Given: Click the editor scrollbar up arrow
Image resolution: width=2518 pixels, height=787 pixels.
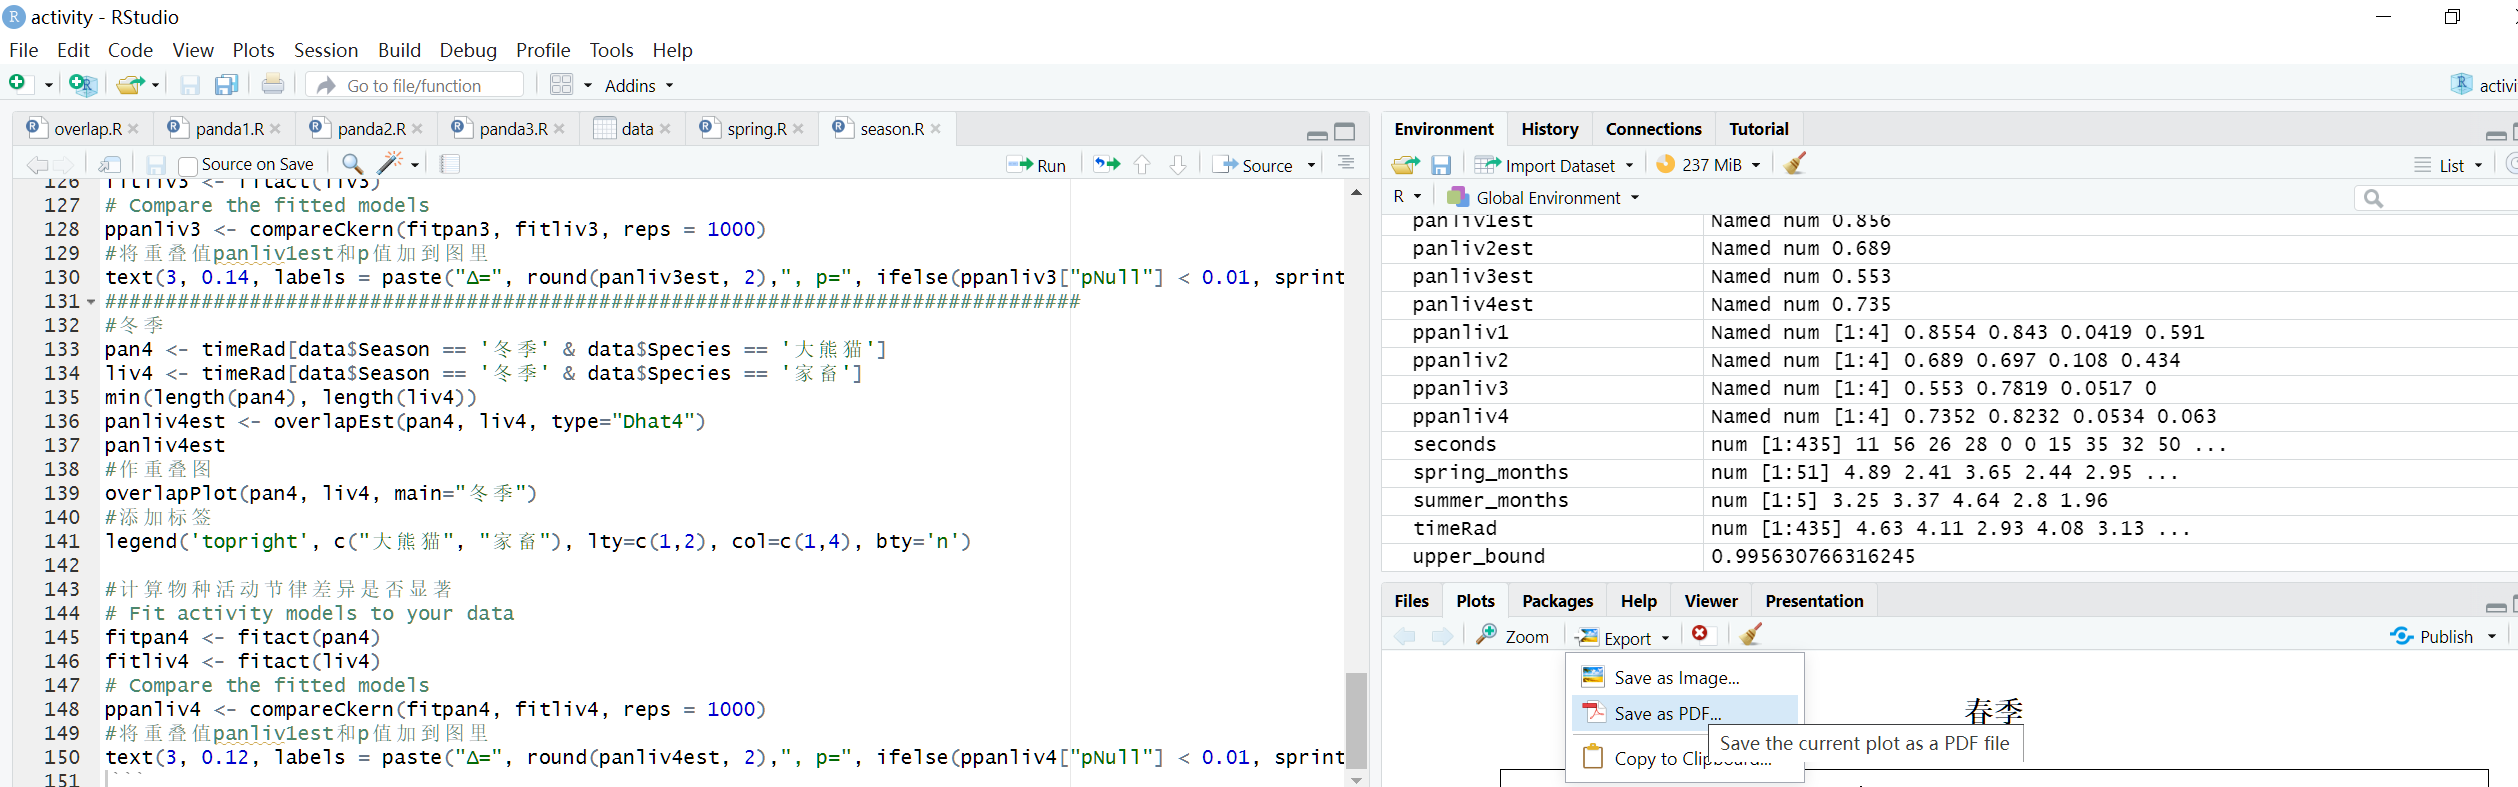Looking at the screenshot, I should click(x=1356, y=192).
